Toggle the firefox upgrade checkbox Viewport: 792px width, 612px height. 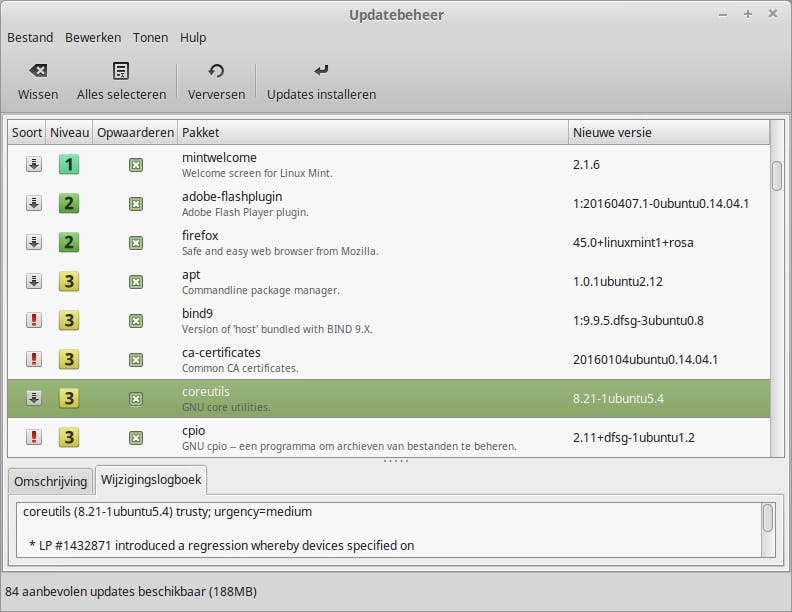tap(136, 243)
